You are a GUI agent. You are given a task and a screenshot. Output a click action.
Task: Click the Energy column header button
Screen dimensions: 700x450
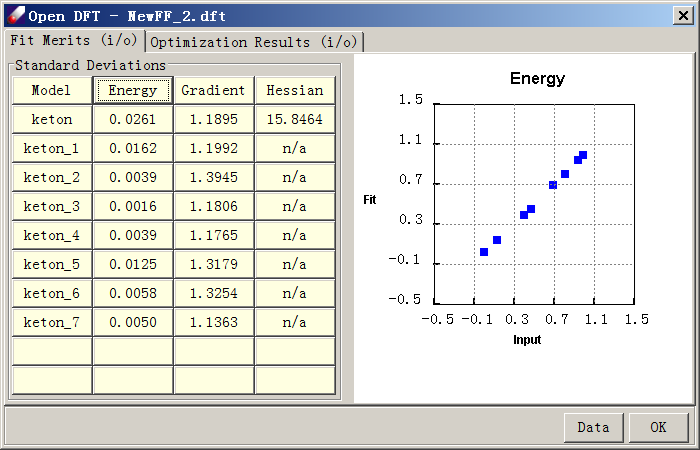(x=133, y=90)
